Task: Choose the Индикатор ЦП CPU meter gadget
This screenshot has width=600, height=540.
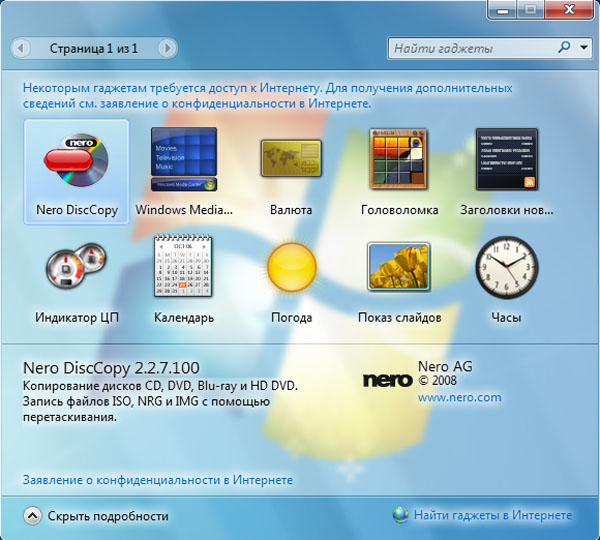Action: [x=76, y=266]
